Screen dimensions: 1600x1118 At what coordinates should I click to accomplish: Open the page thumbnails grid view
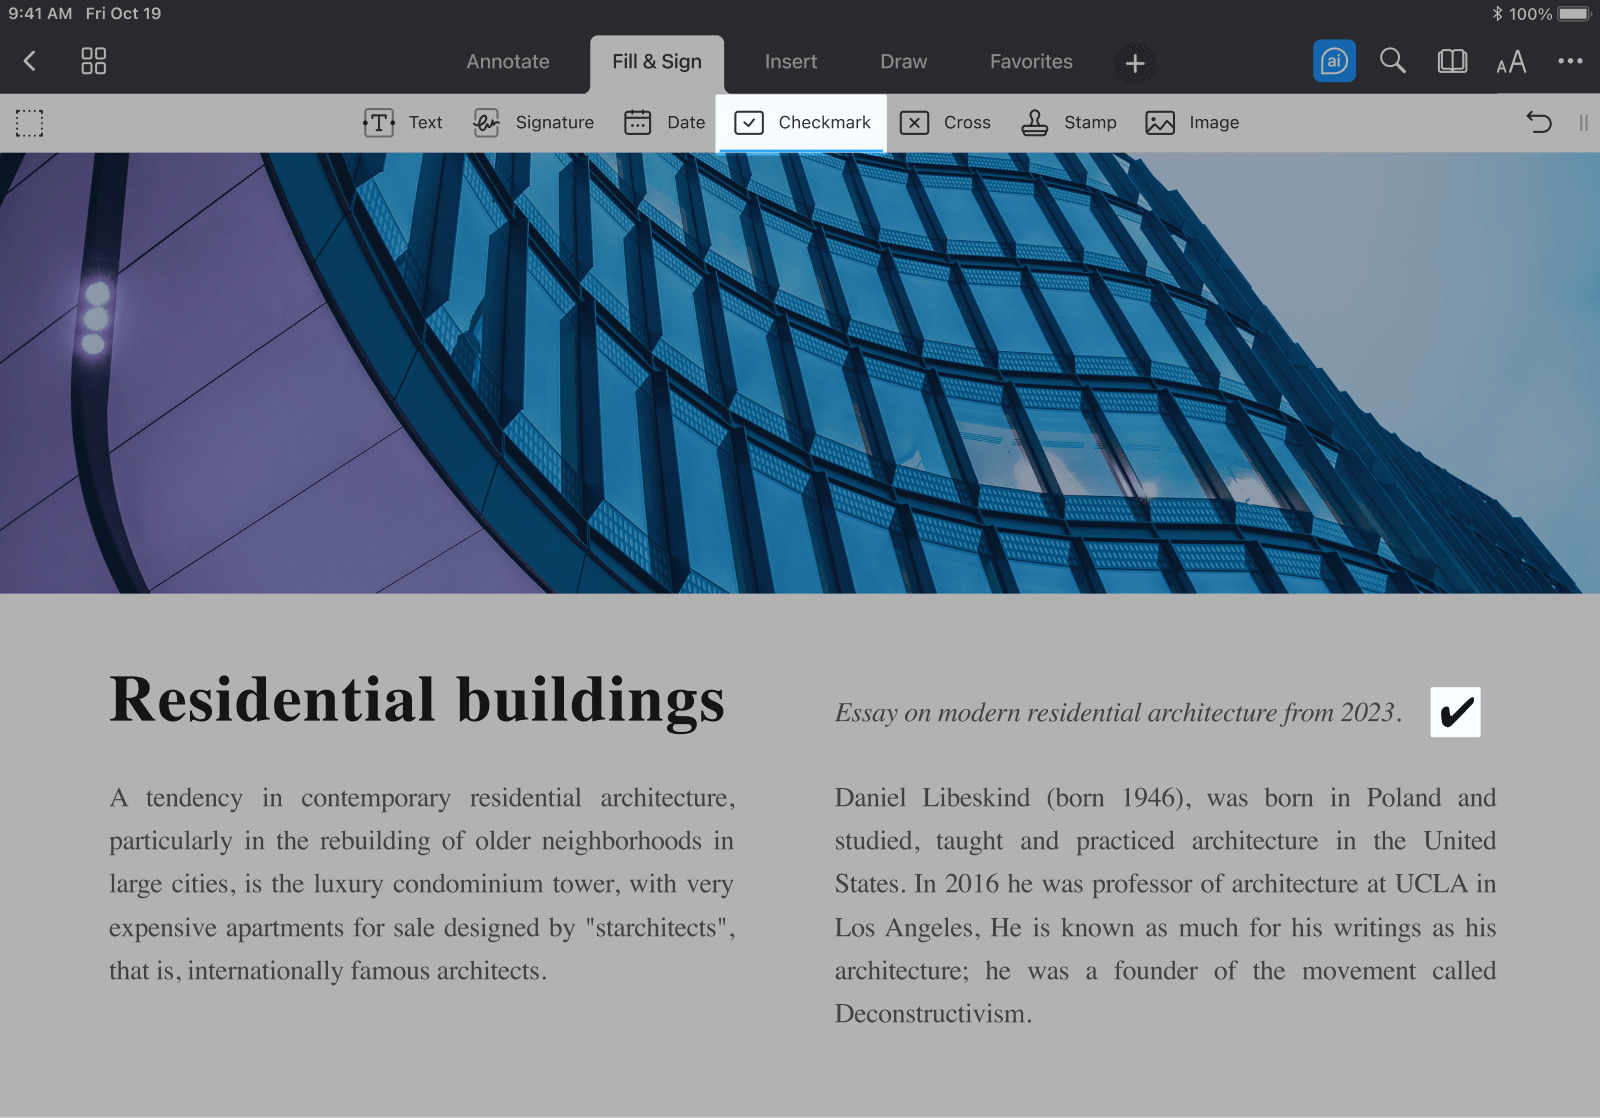point(93,61)
